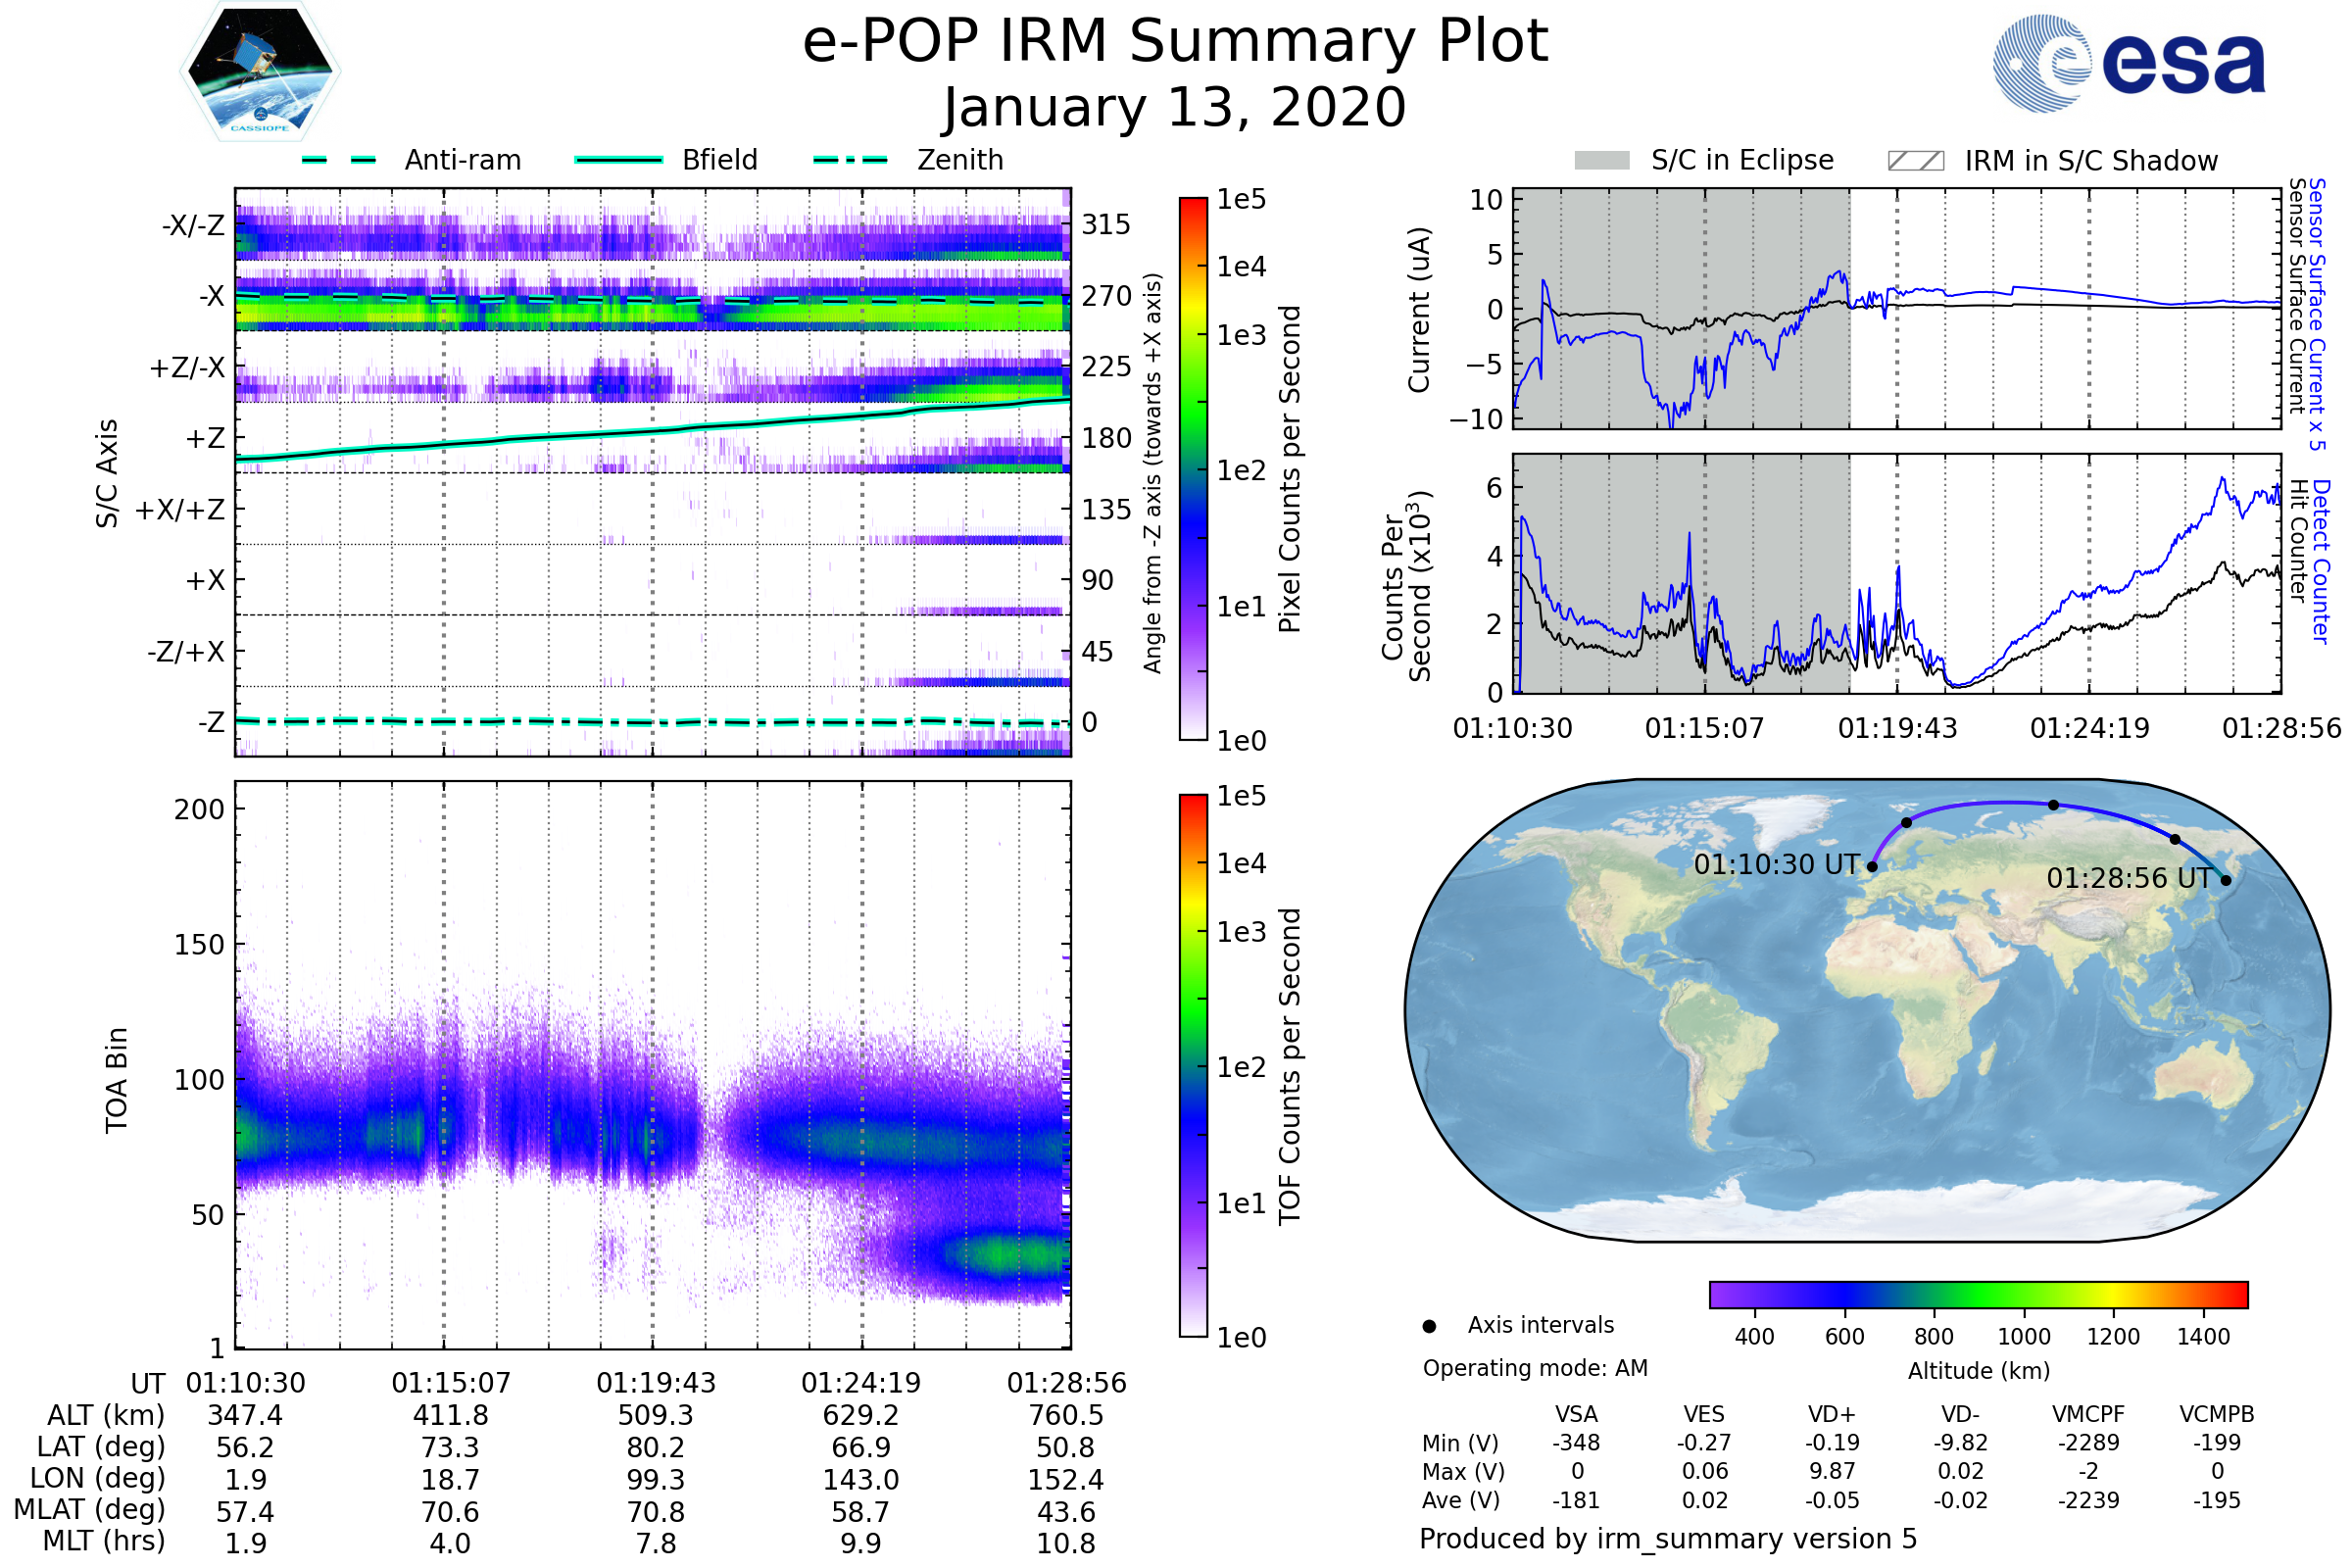Click the Sensor Surface Current x 5 label
The width and height of the screenshot is (2352, 1568).
click(x=2318, y=314)
